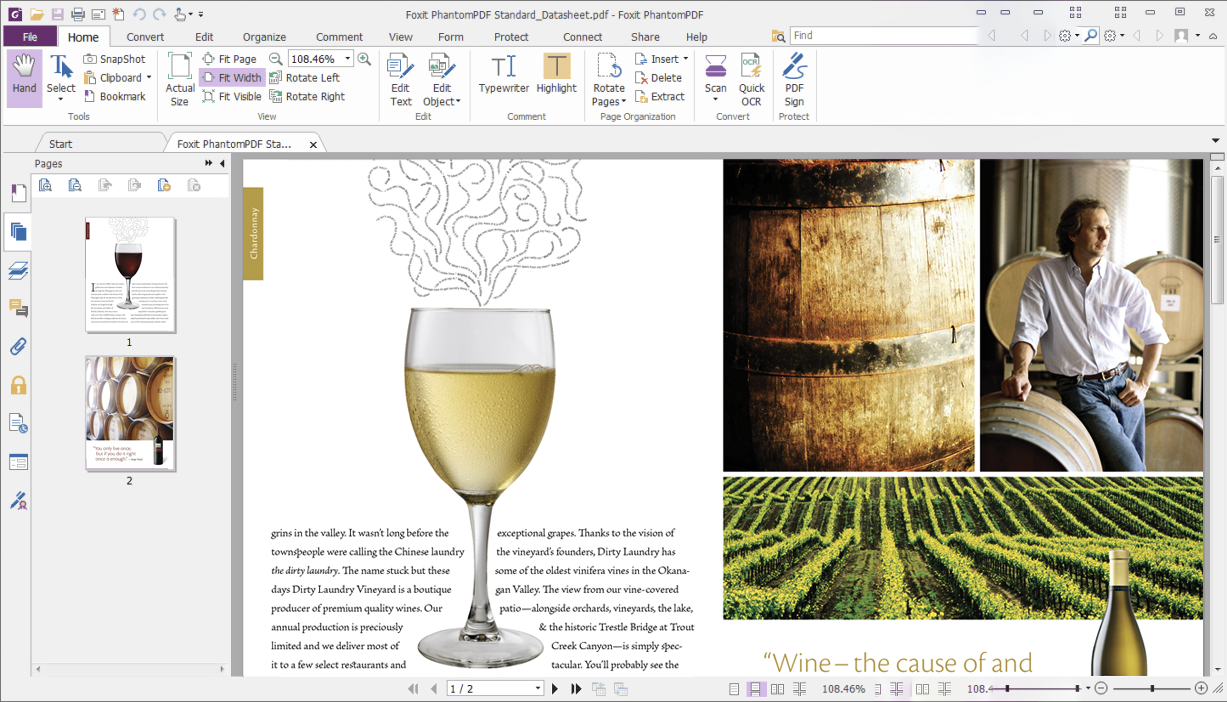
Task: Save the document from the quick access toolbar
Action: (57, 15)
